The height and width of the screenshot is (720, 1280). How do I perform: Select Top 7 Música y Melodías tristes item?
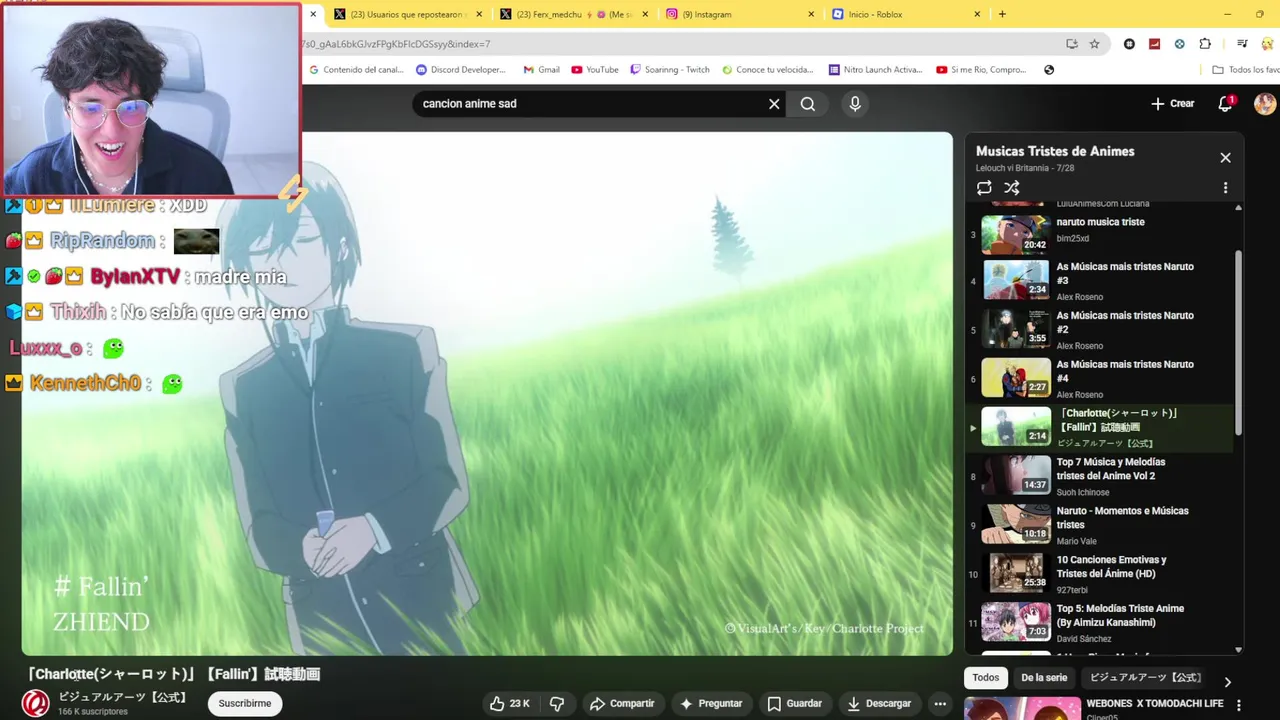tap(1100, 476)
